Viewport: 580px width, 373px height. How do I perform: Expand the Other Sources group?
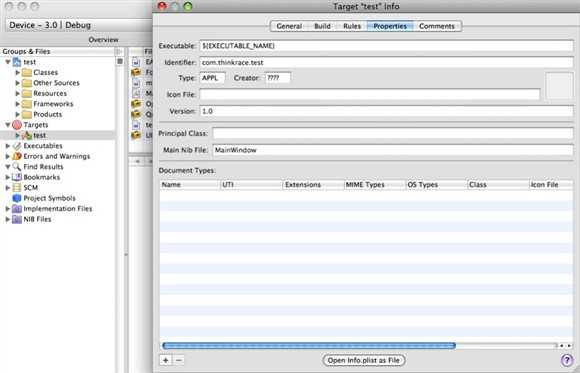point(17,83)
